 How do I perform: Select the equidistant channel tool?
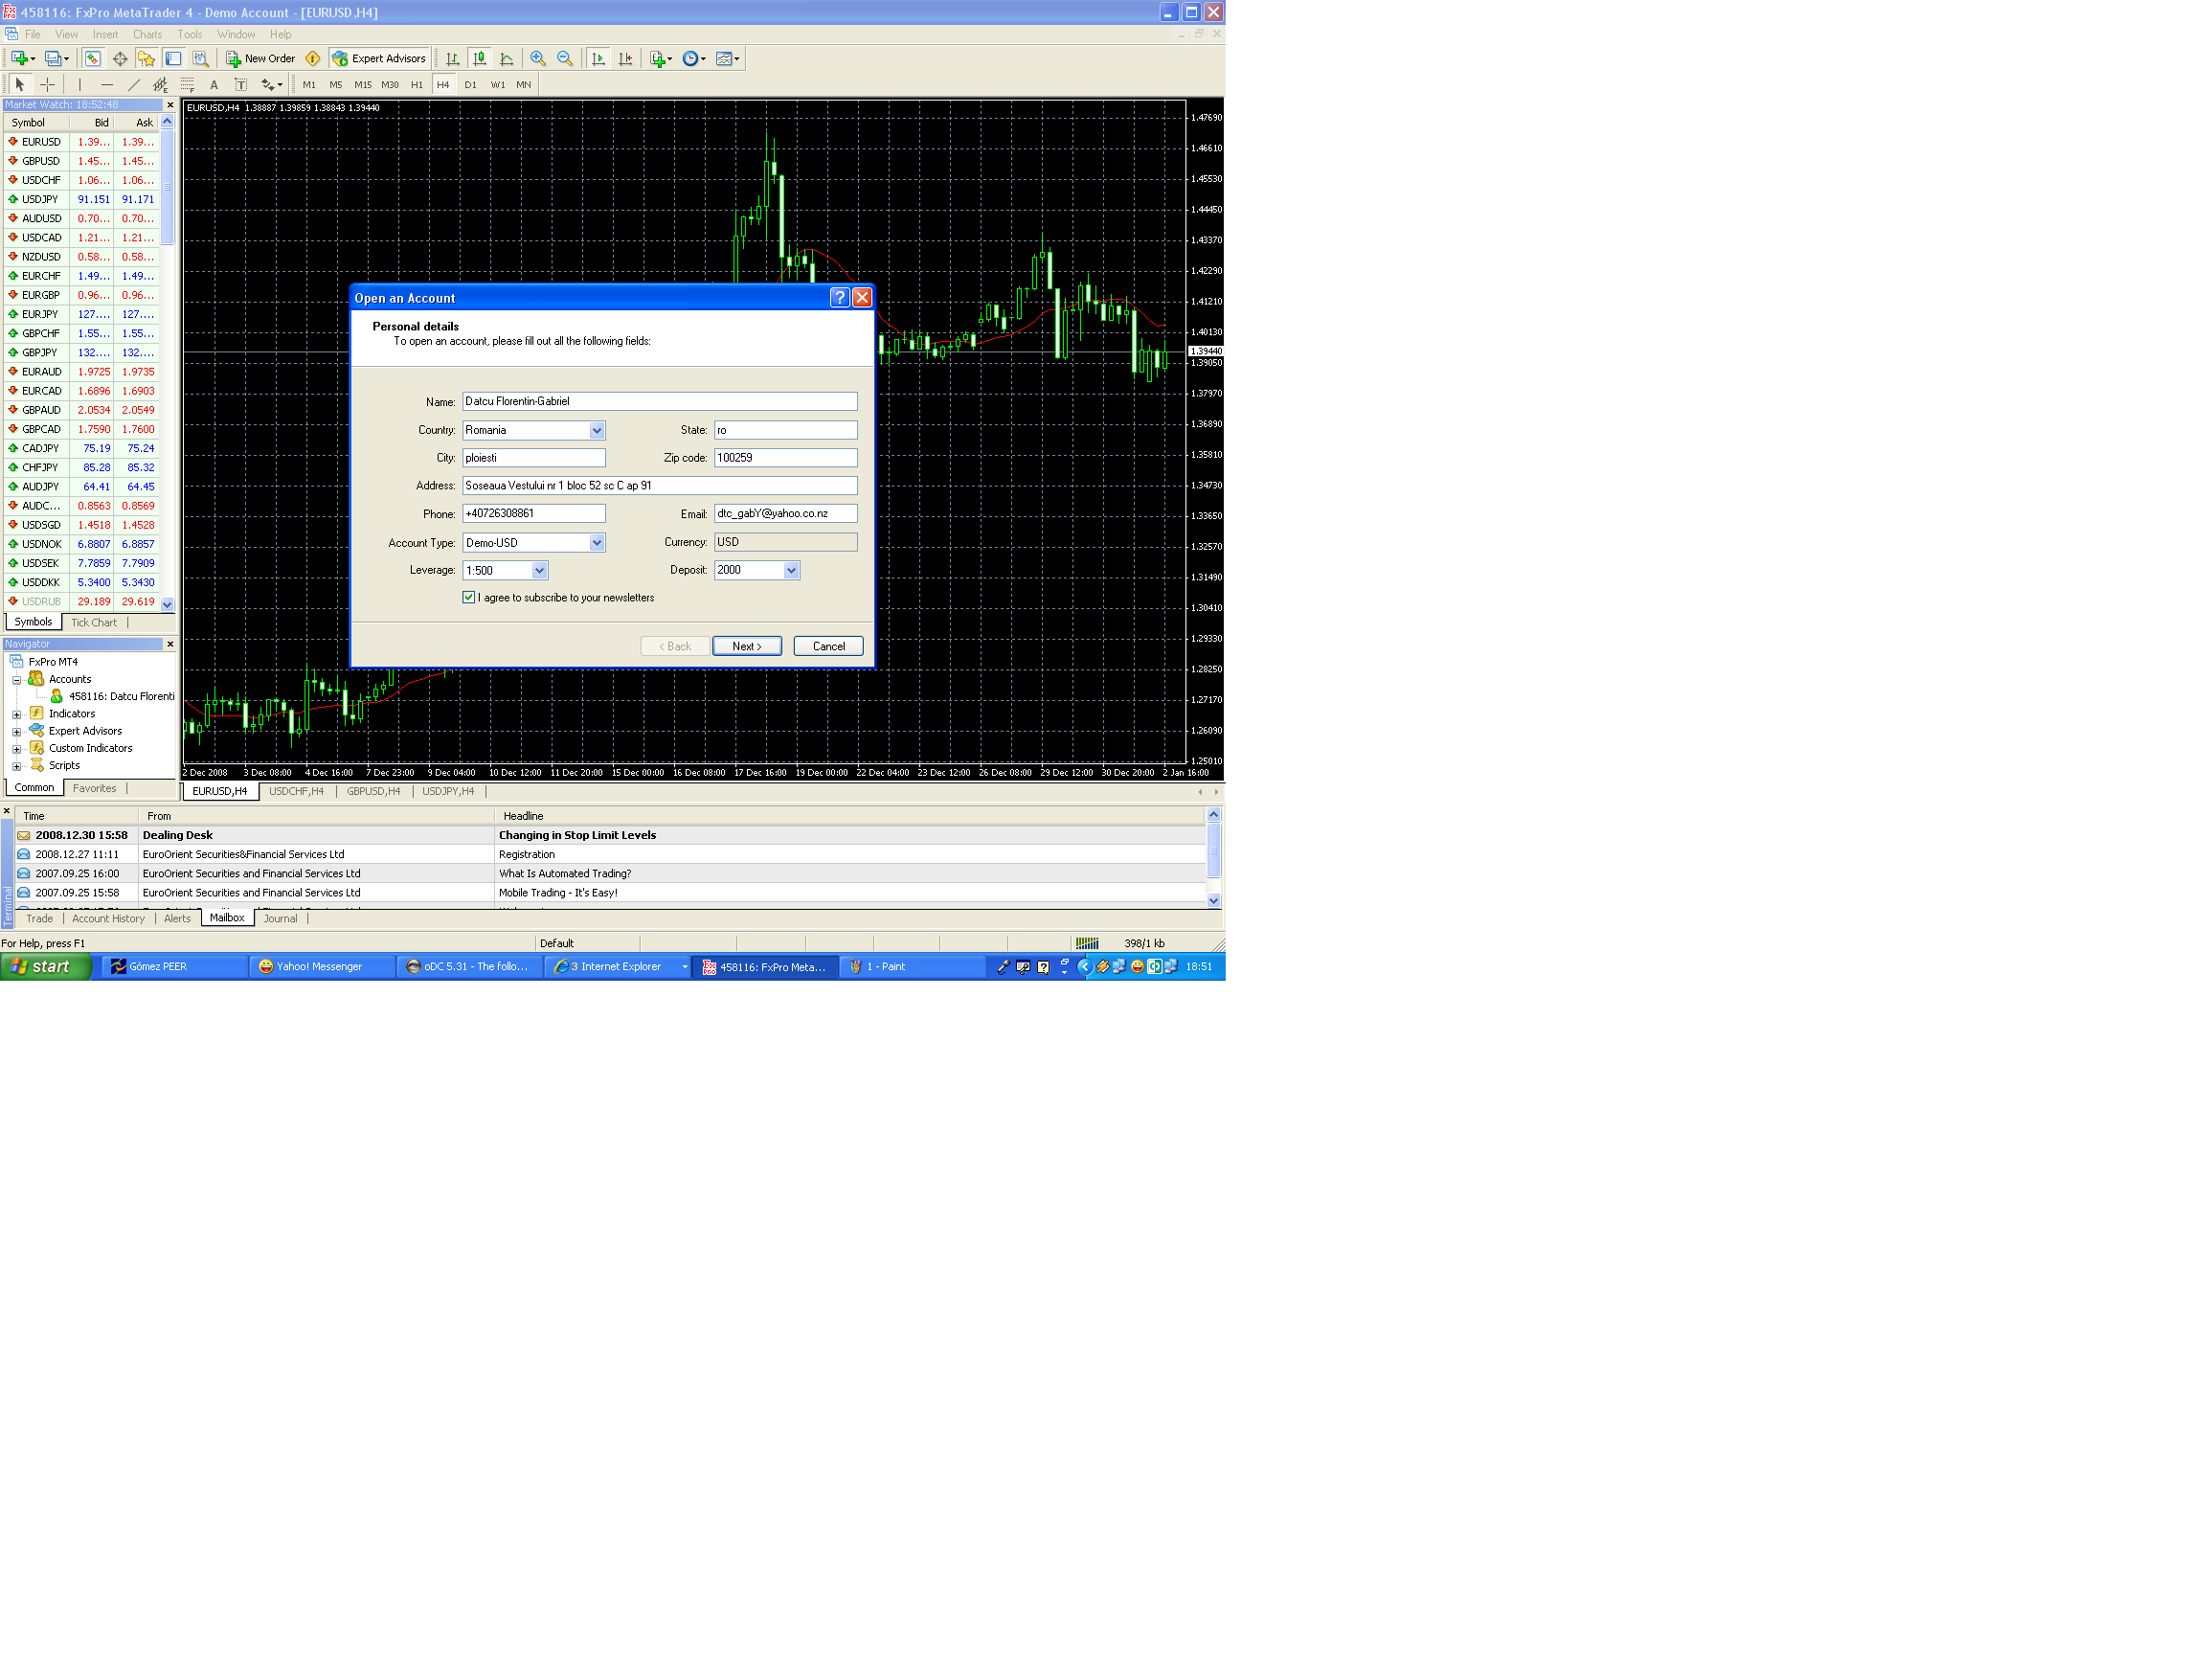tap(160, 85)
